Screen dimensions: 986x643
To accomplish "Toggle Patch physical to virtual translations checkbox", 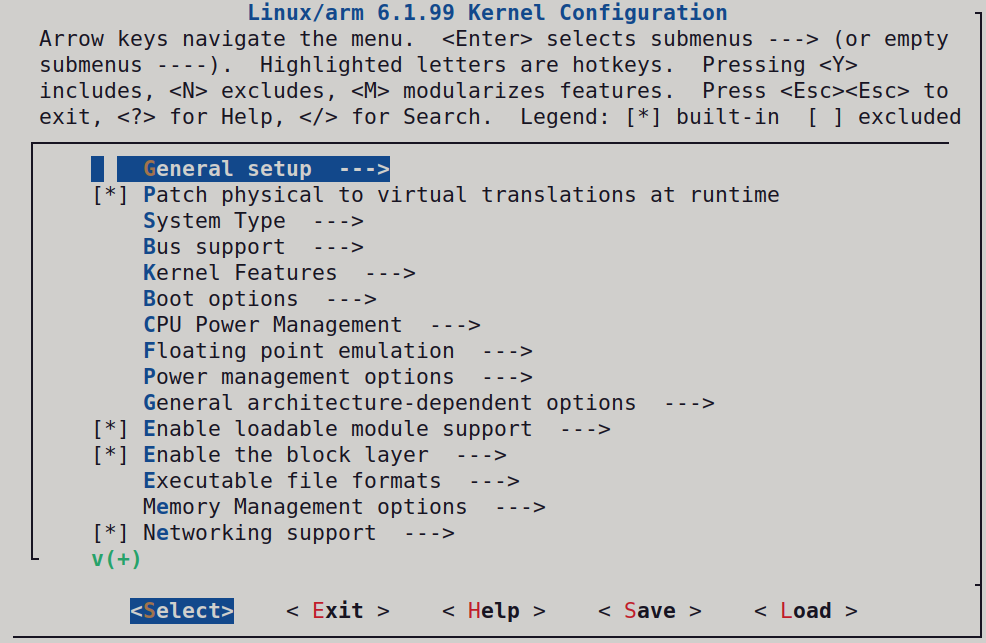I will tap(110, 195).
